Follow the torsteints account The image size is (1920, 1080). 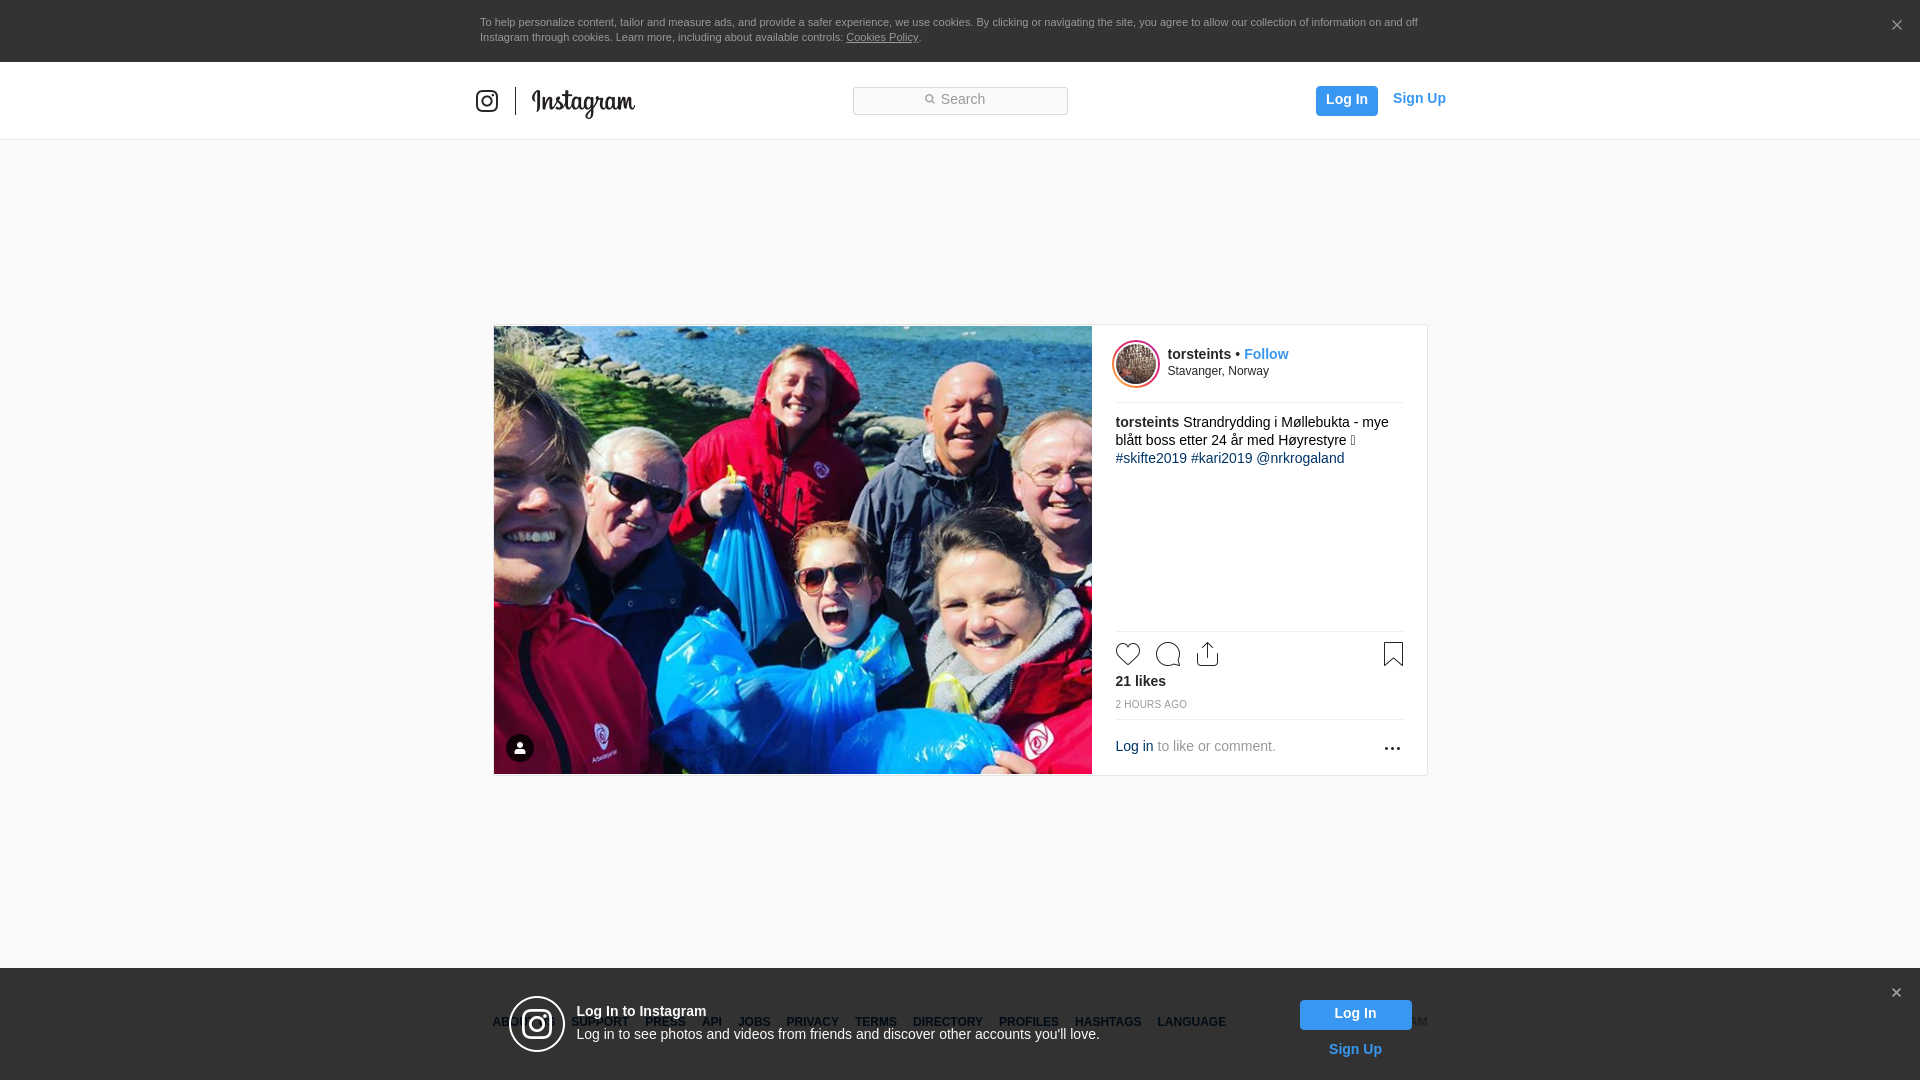pyautogui.click(x=1266, y=354)
